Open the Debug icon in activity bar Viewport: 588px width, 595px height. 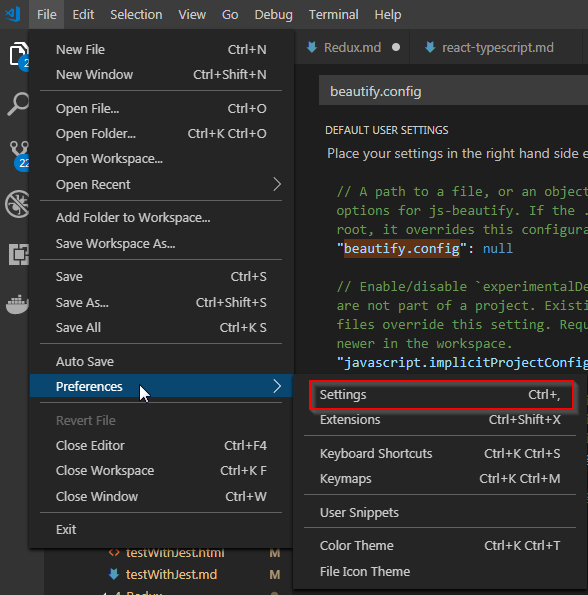coord(17,204)
